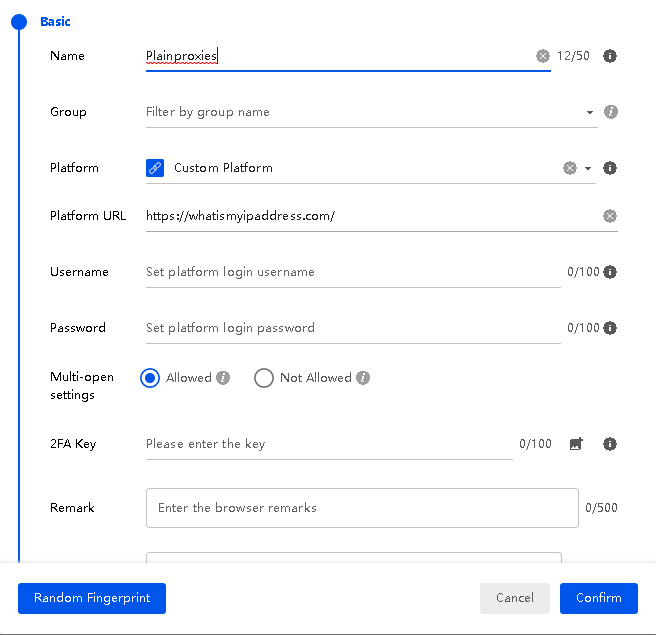This screenshot has width=656, height=635.
Task: Show info for the Username field
Action: [x=610, y=272]
